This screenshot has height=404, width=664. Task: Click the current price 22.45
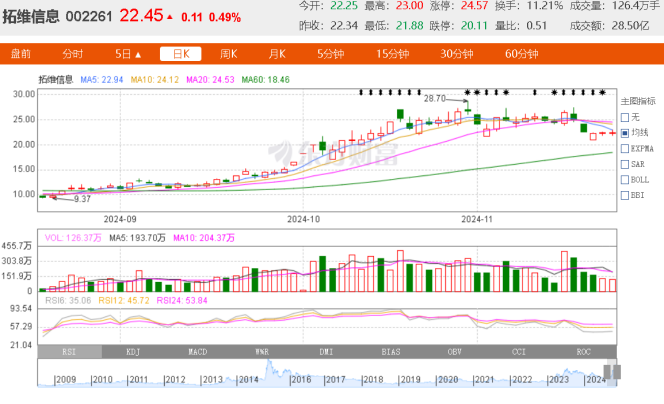click(141, 16)
